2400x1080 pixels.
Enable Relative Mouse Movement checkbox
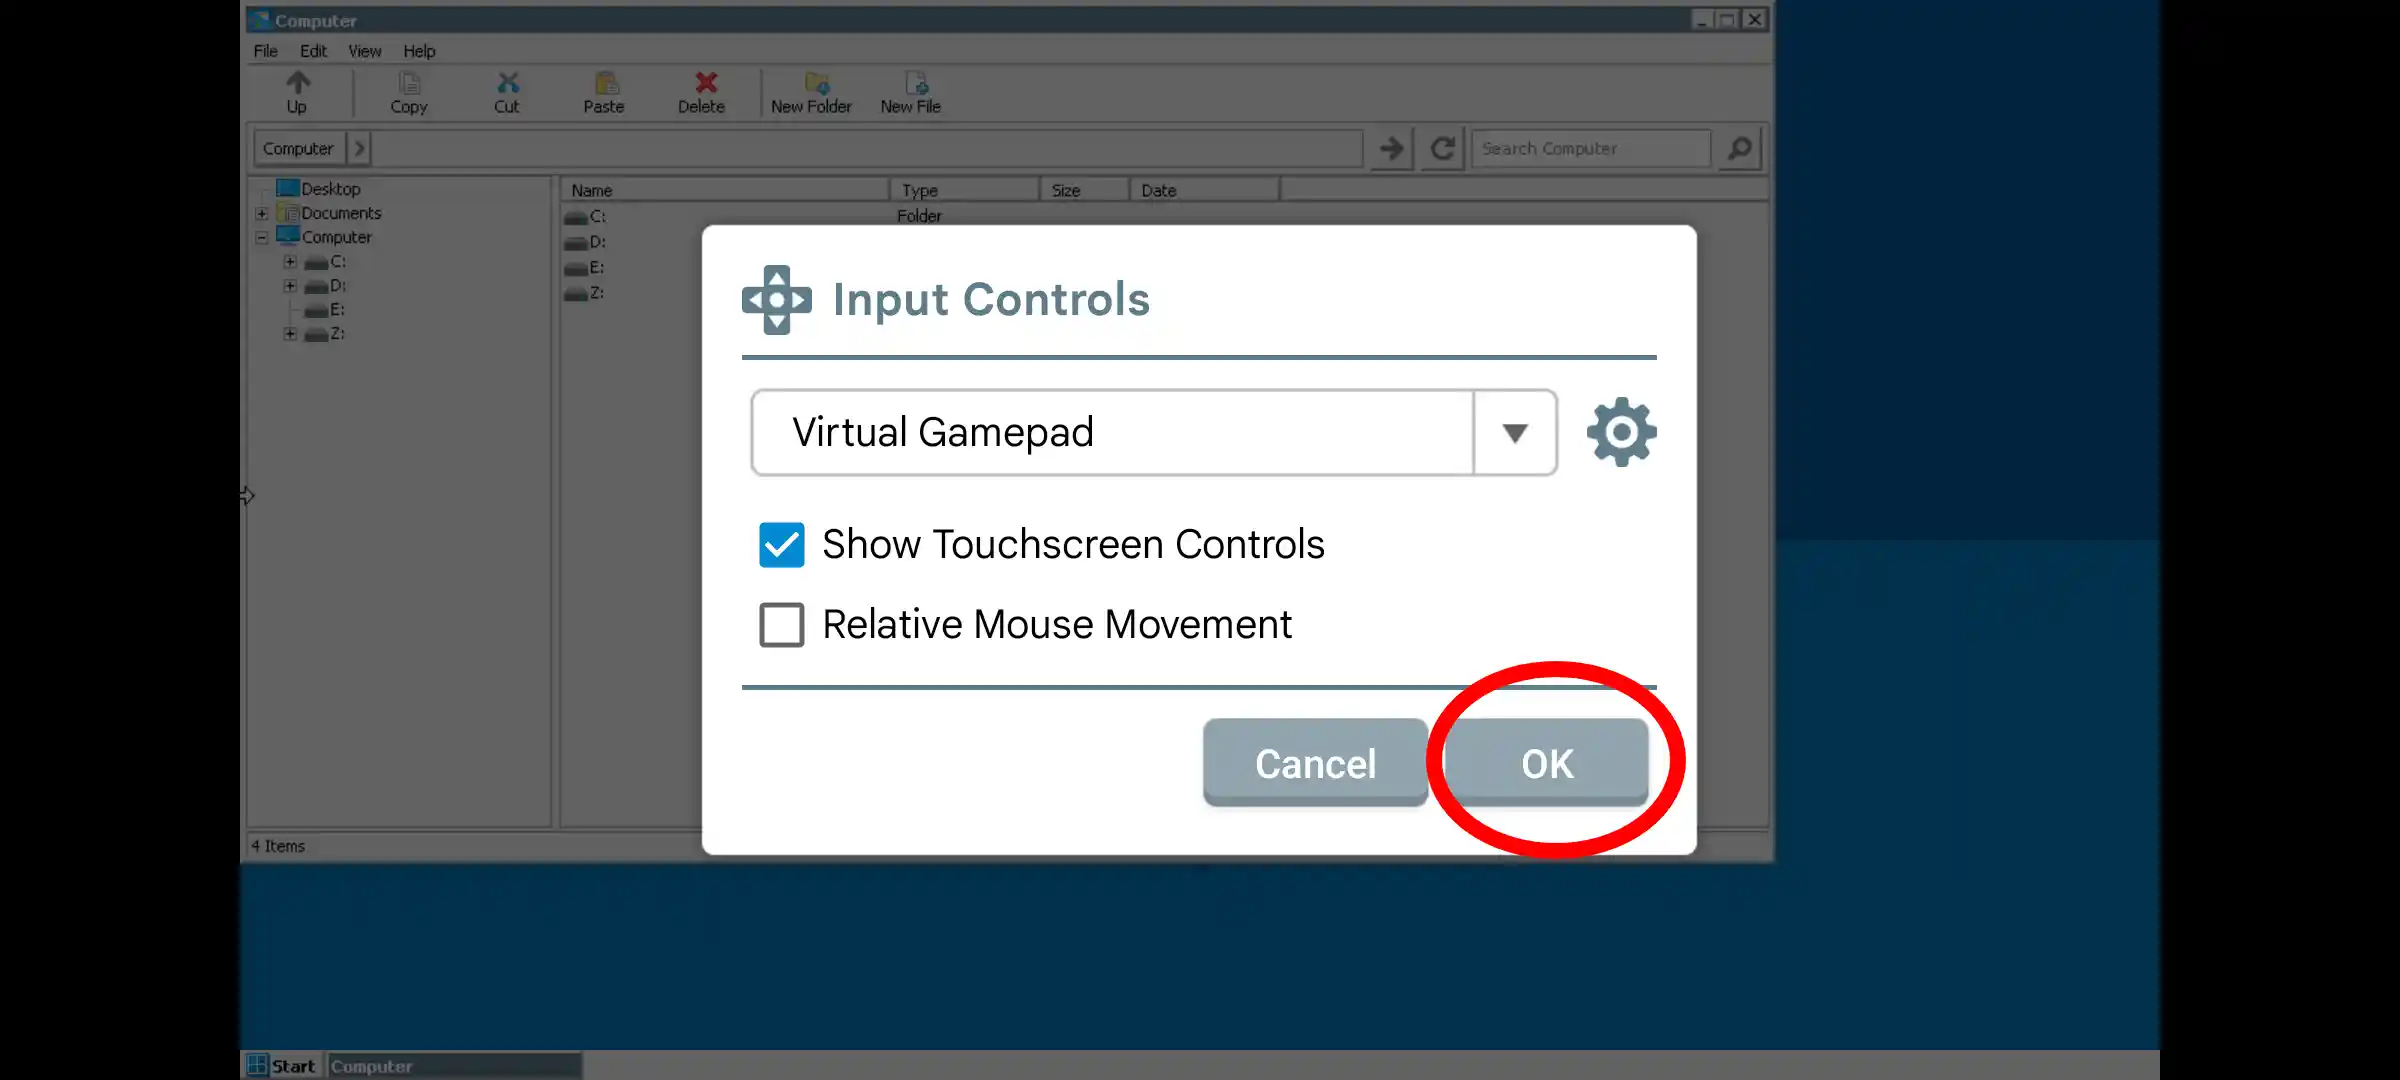[781, 625]
